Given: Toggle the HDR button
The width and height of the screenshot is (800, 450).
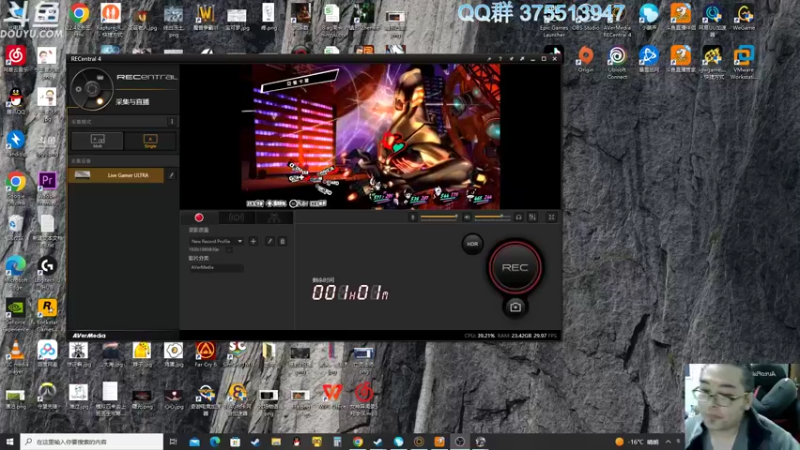Looking at the screenshot, I should pyautogui.click(x=472, y=244).
